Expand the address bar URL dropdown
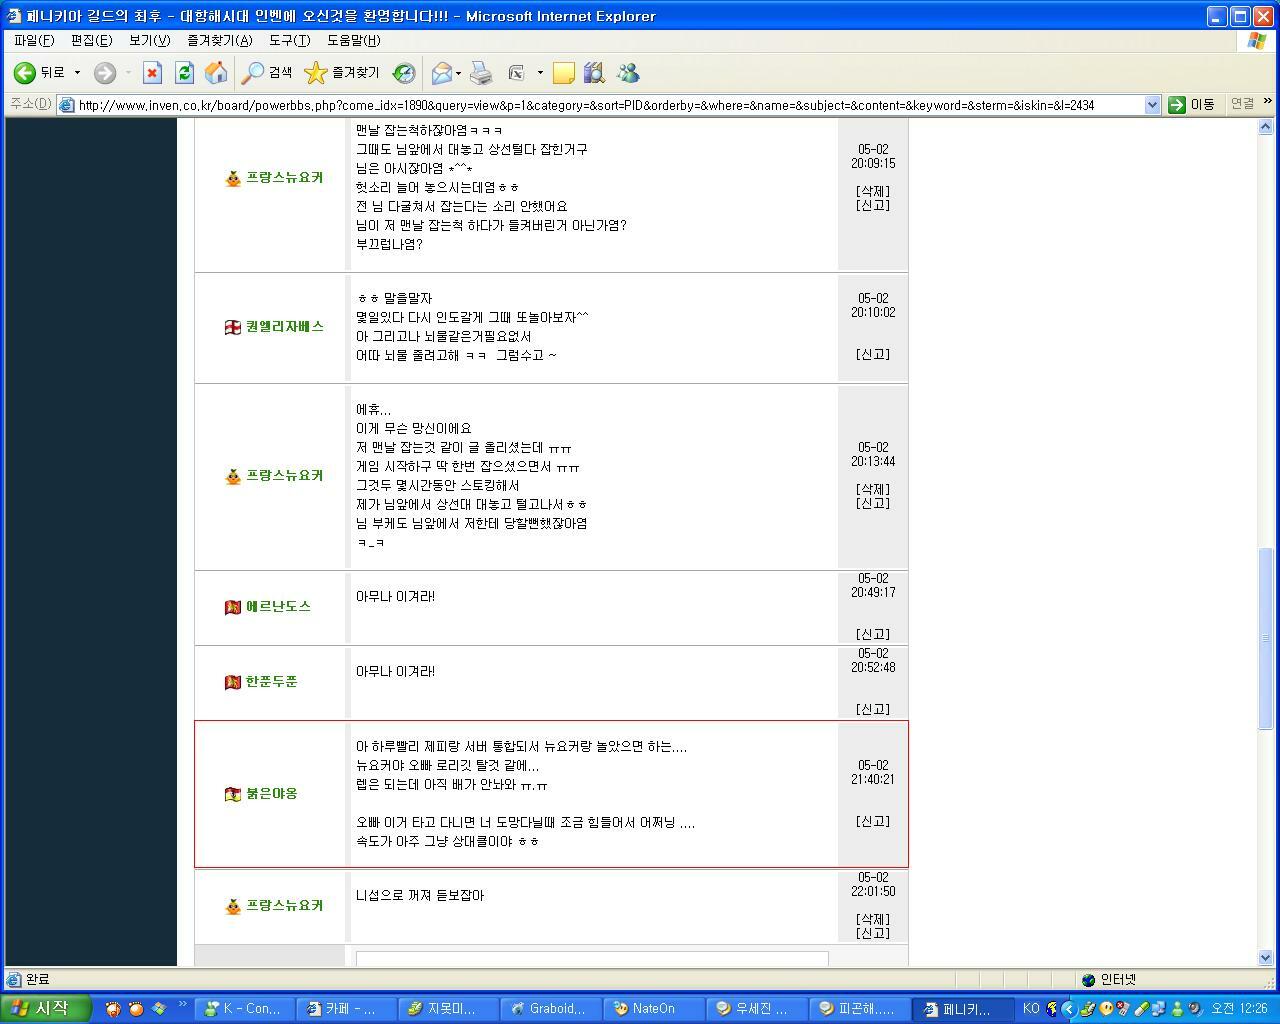This screenshot has width=1280, height=1024. pos(1152,104)
